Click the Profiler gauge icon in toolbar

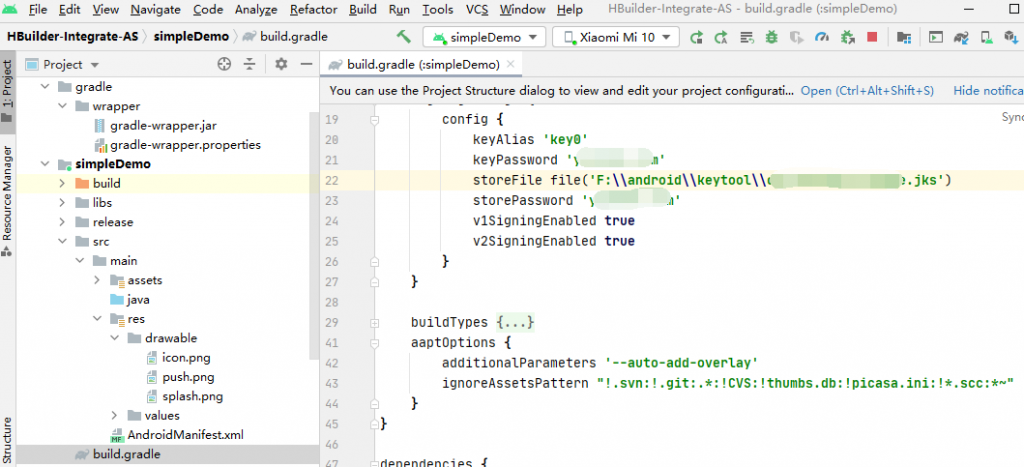click(822, 37)
